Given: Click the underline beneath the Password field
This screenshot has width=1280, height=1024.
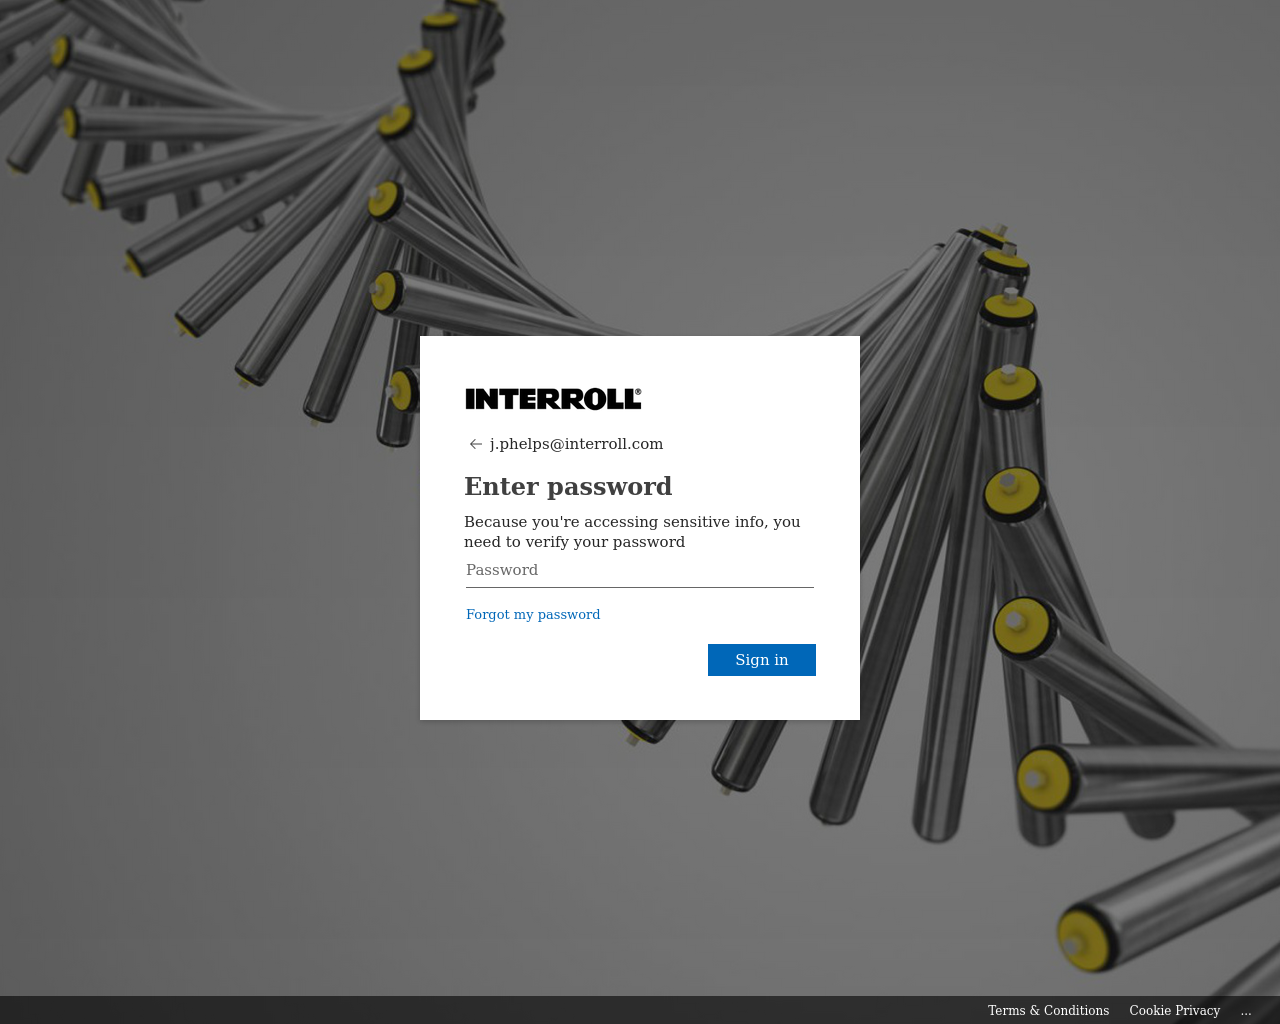Looking at the screenshot, I should click(640, 587).
